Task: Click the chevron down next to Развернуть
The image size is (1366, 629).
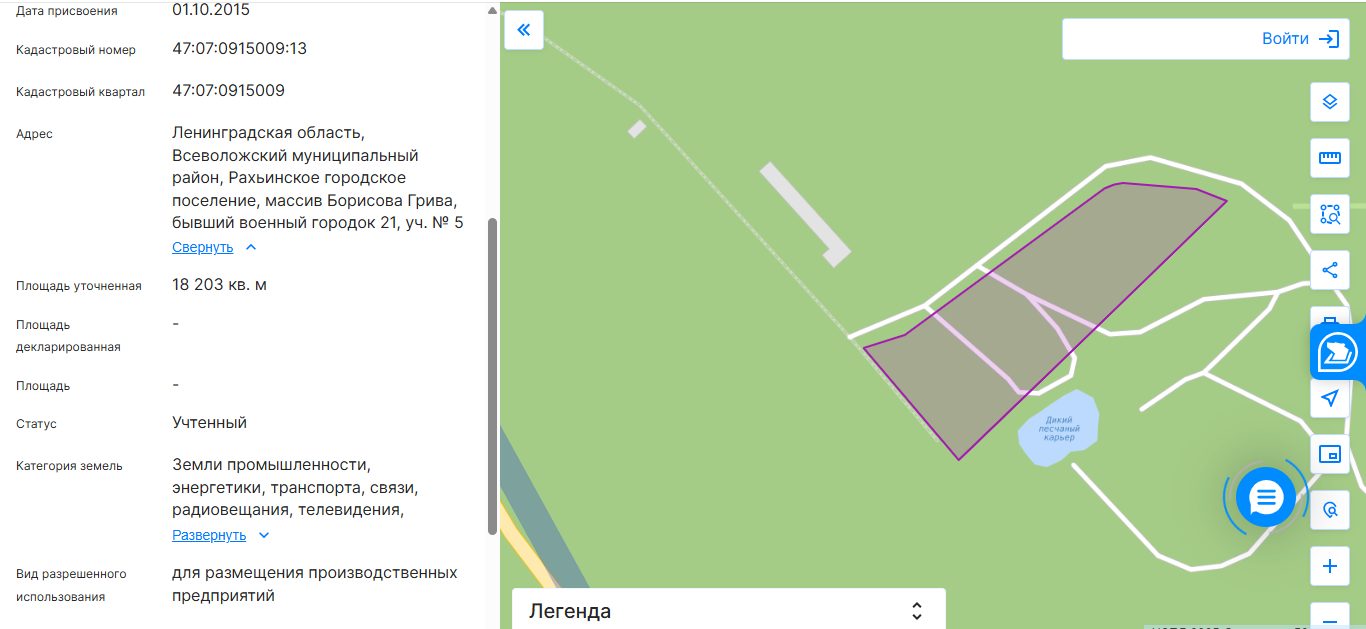Action: pos(264,535)
